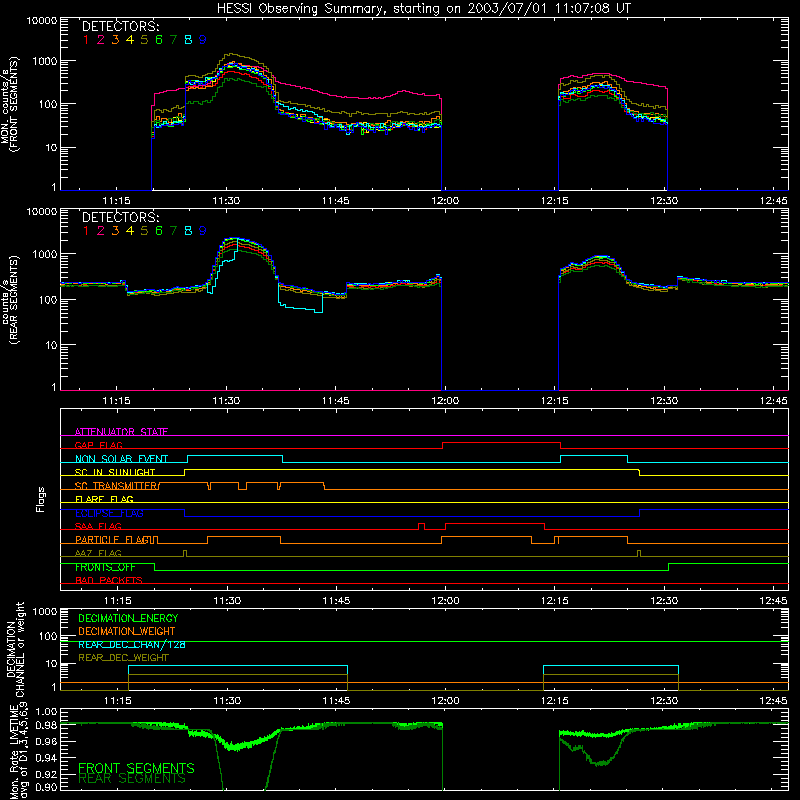The height and width of the screenshot is (800, 800).
Task: Click the GAP_FLAG label
Action: tap(98, 445)
